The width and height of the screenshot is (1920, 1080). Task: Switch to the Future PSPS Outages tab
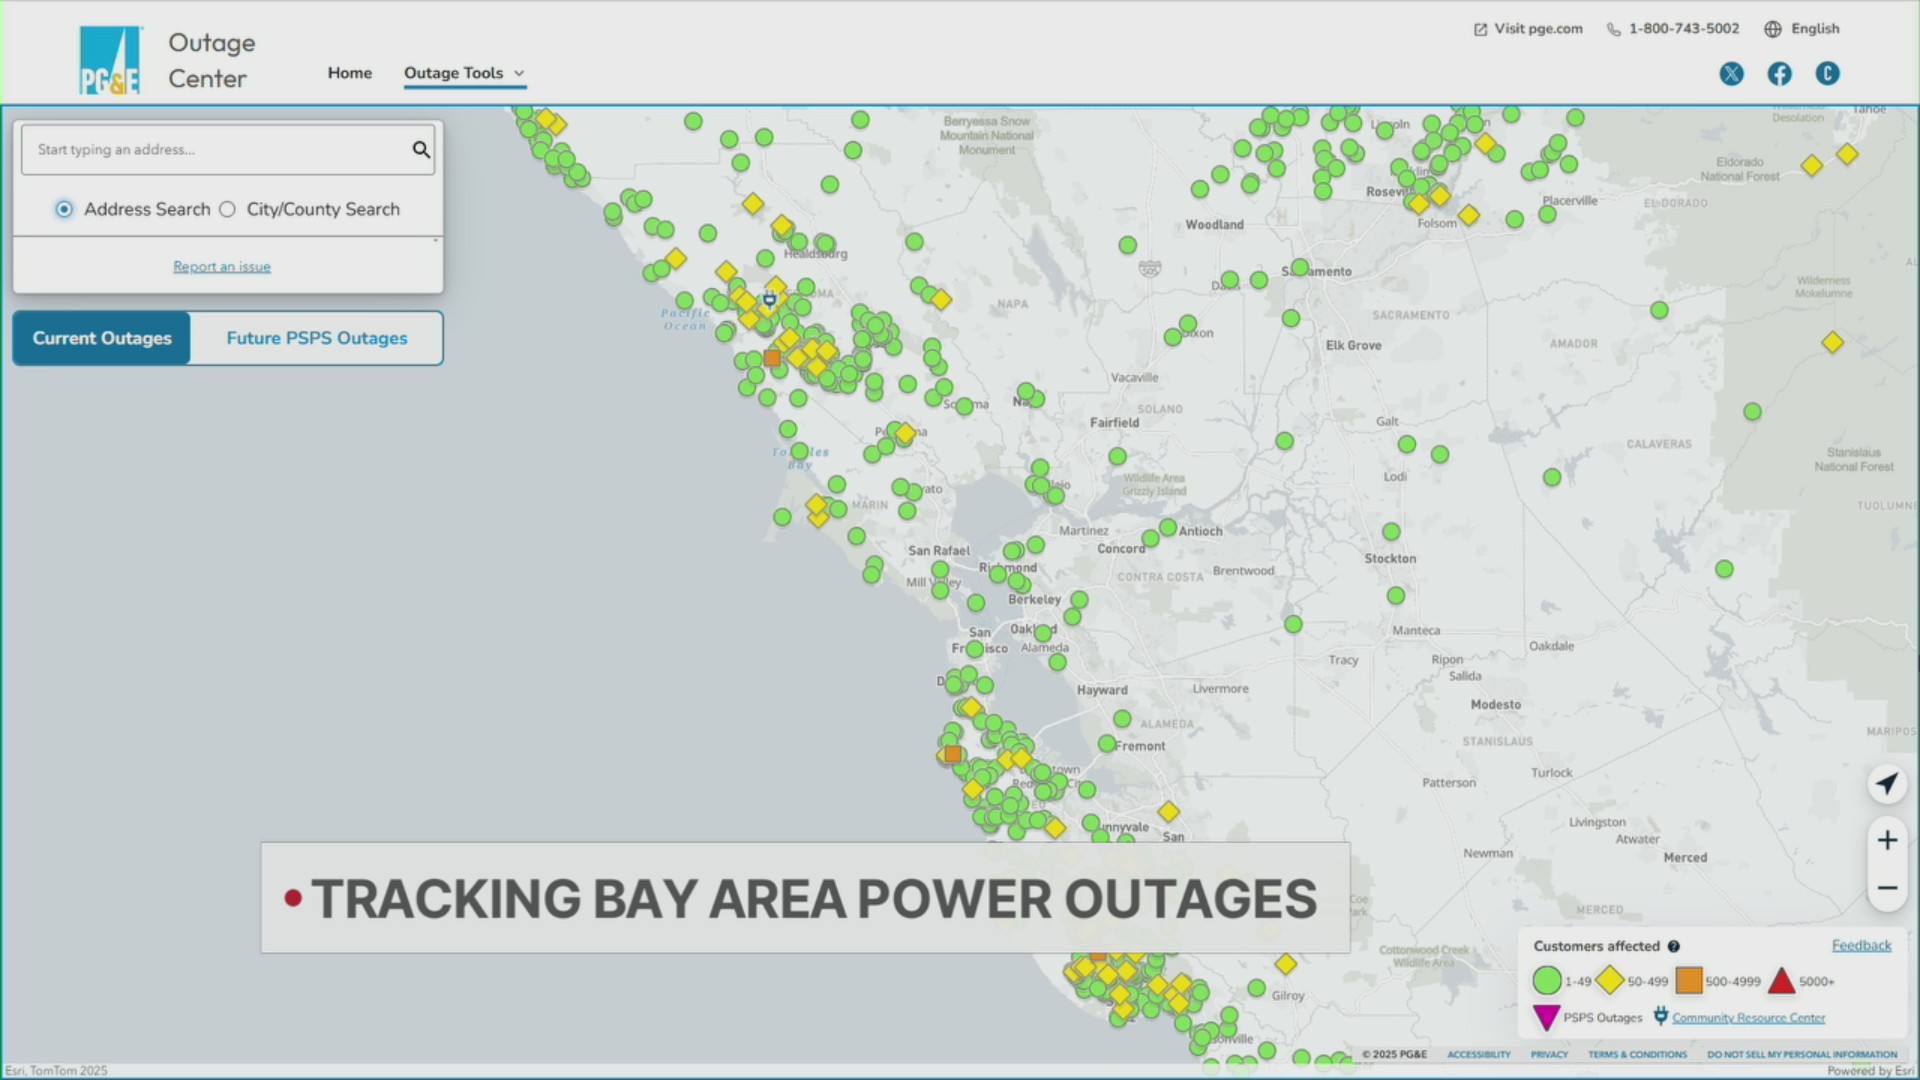point(317,338)
